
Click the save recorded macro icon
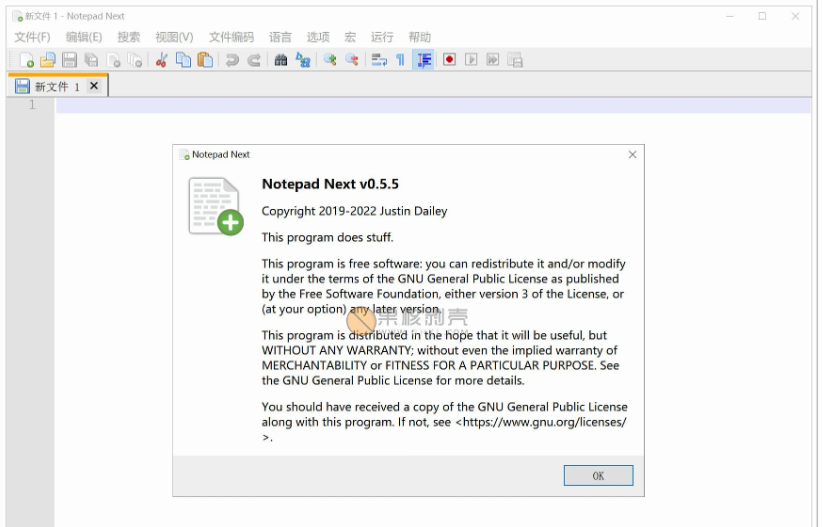point(515,60)
